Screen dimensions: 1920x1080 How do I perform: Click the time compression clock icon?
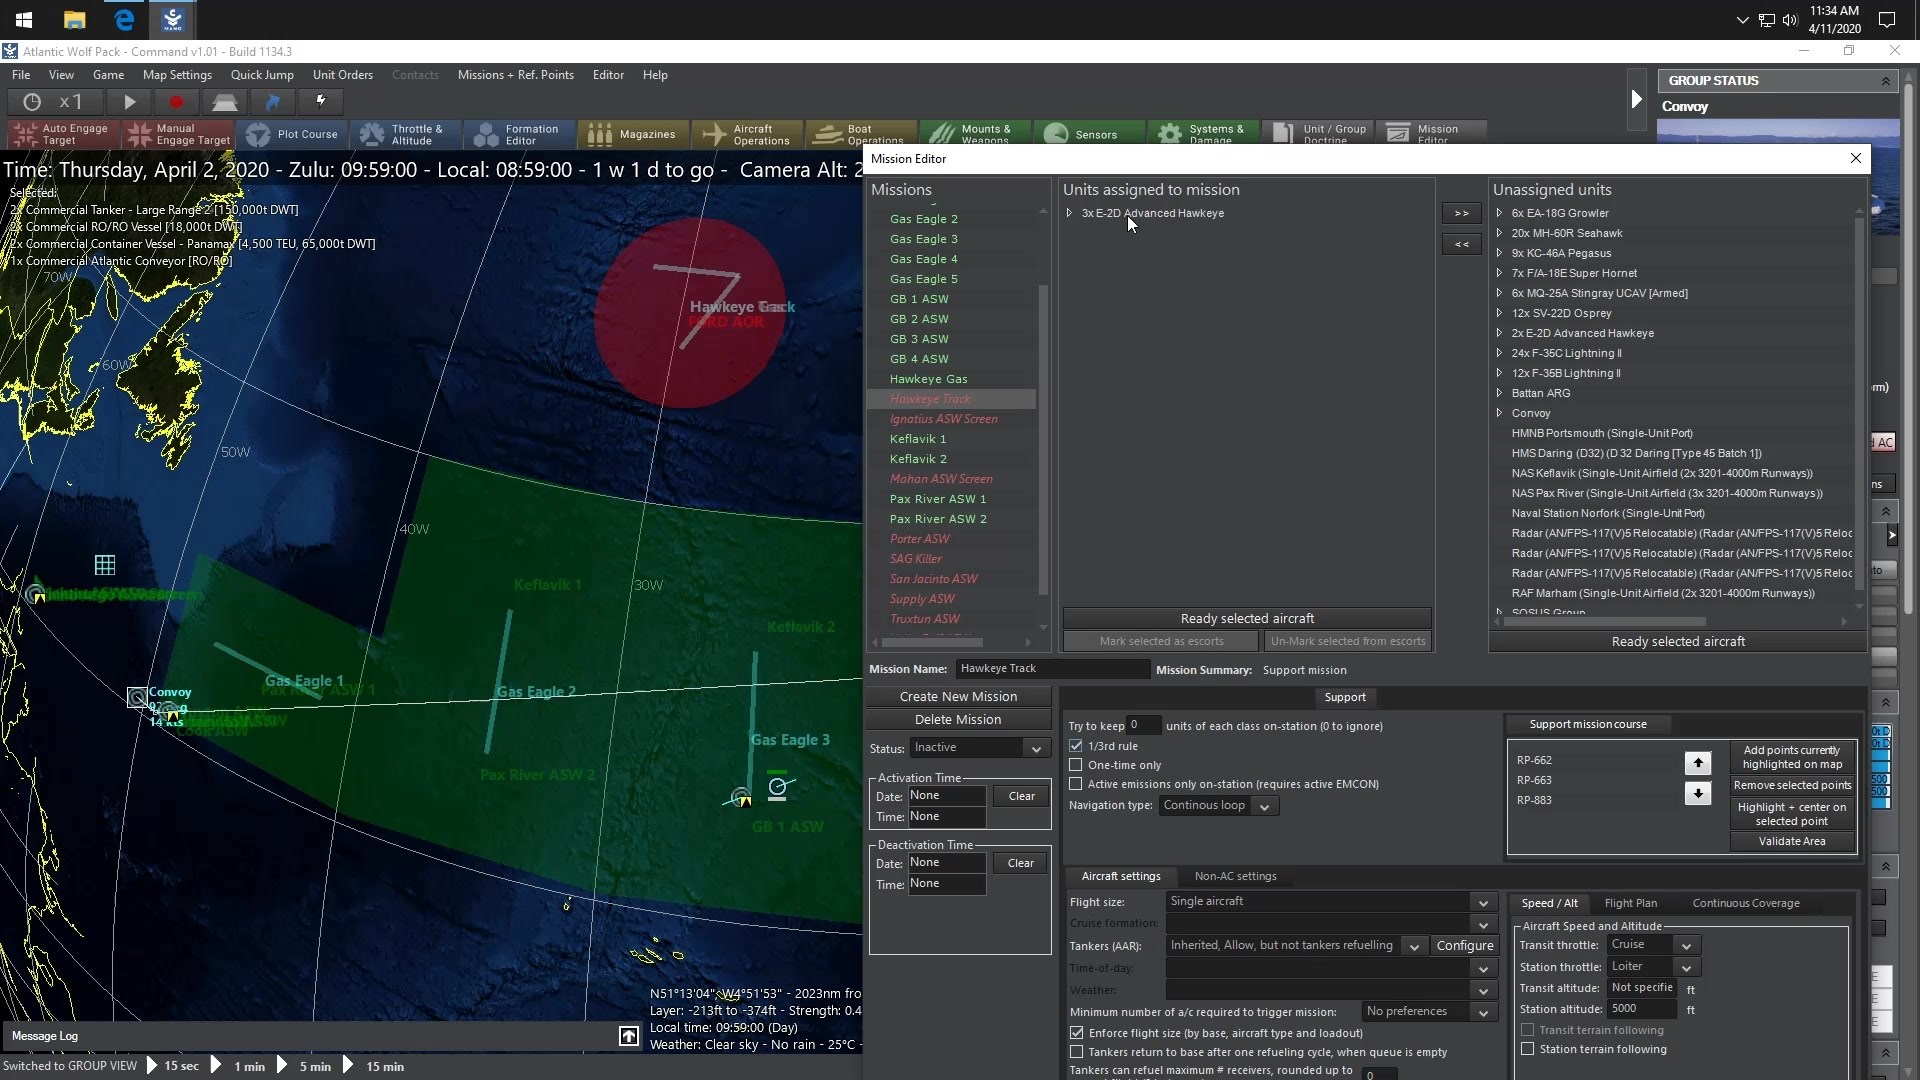pyautogui.click(x=32, y=102)
